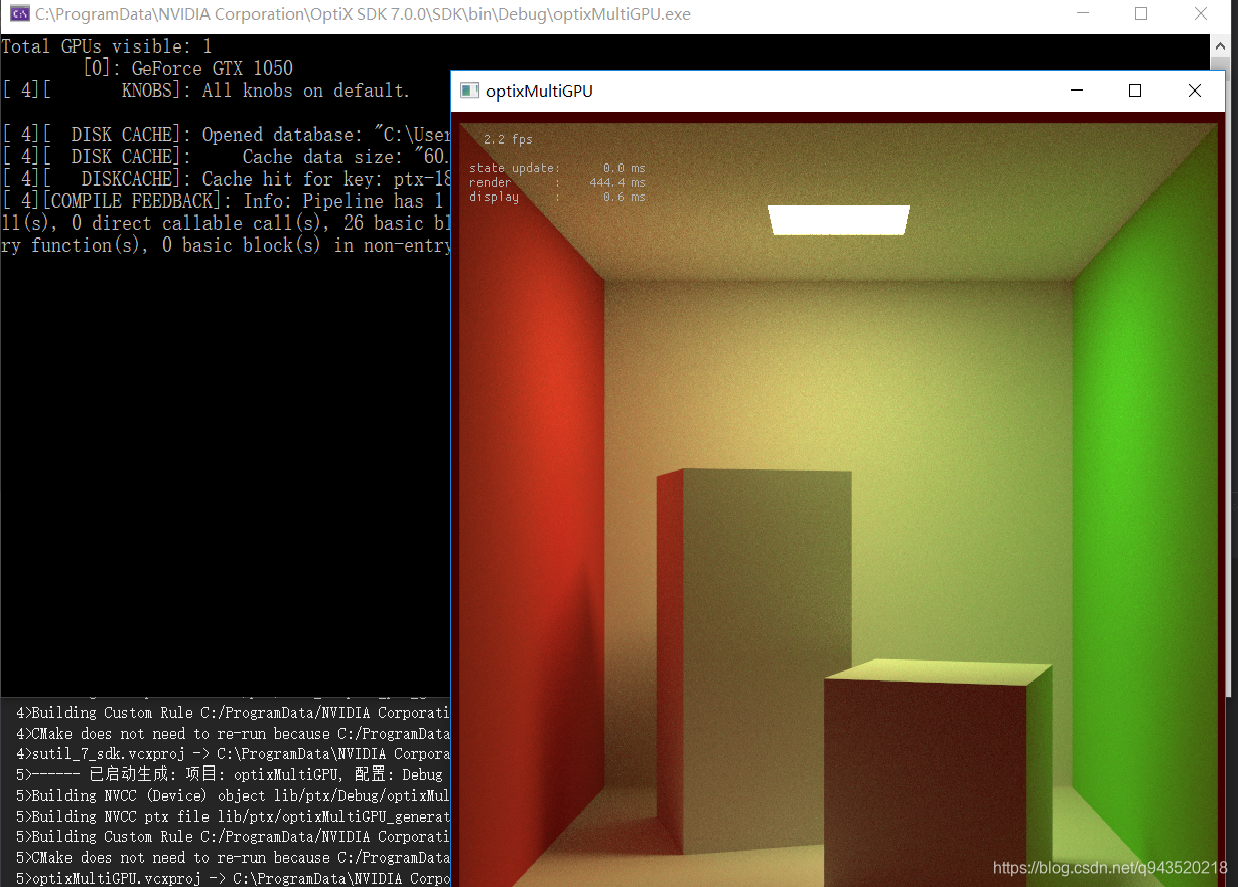Click the fps counter readout
Image resolution: width=1238 pixels, height=887 pixels.
pos(499,139)
